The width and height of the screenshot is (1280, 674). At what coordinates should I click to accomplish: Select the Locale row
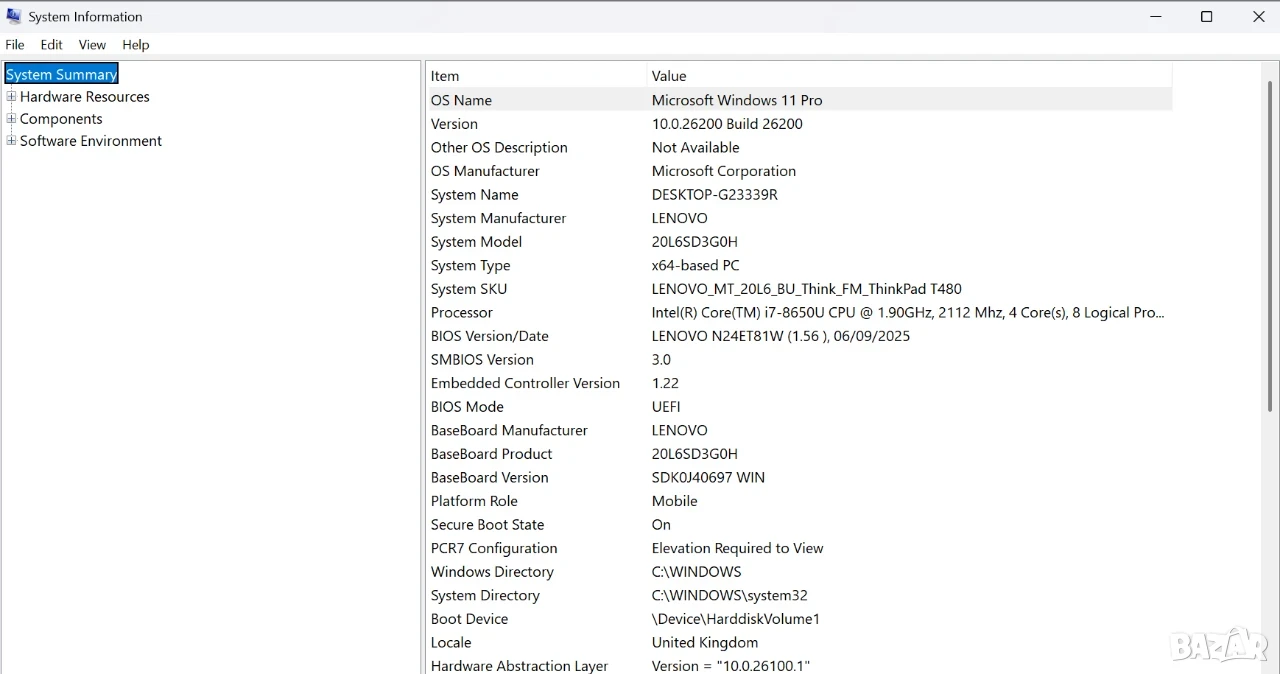point(799,643)
